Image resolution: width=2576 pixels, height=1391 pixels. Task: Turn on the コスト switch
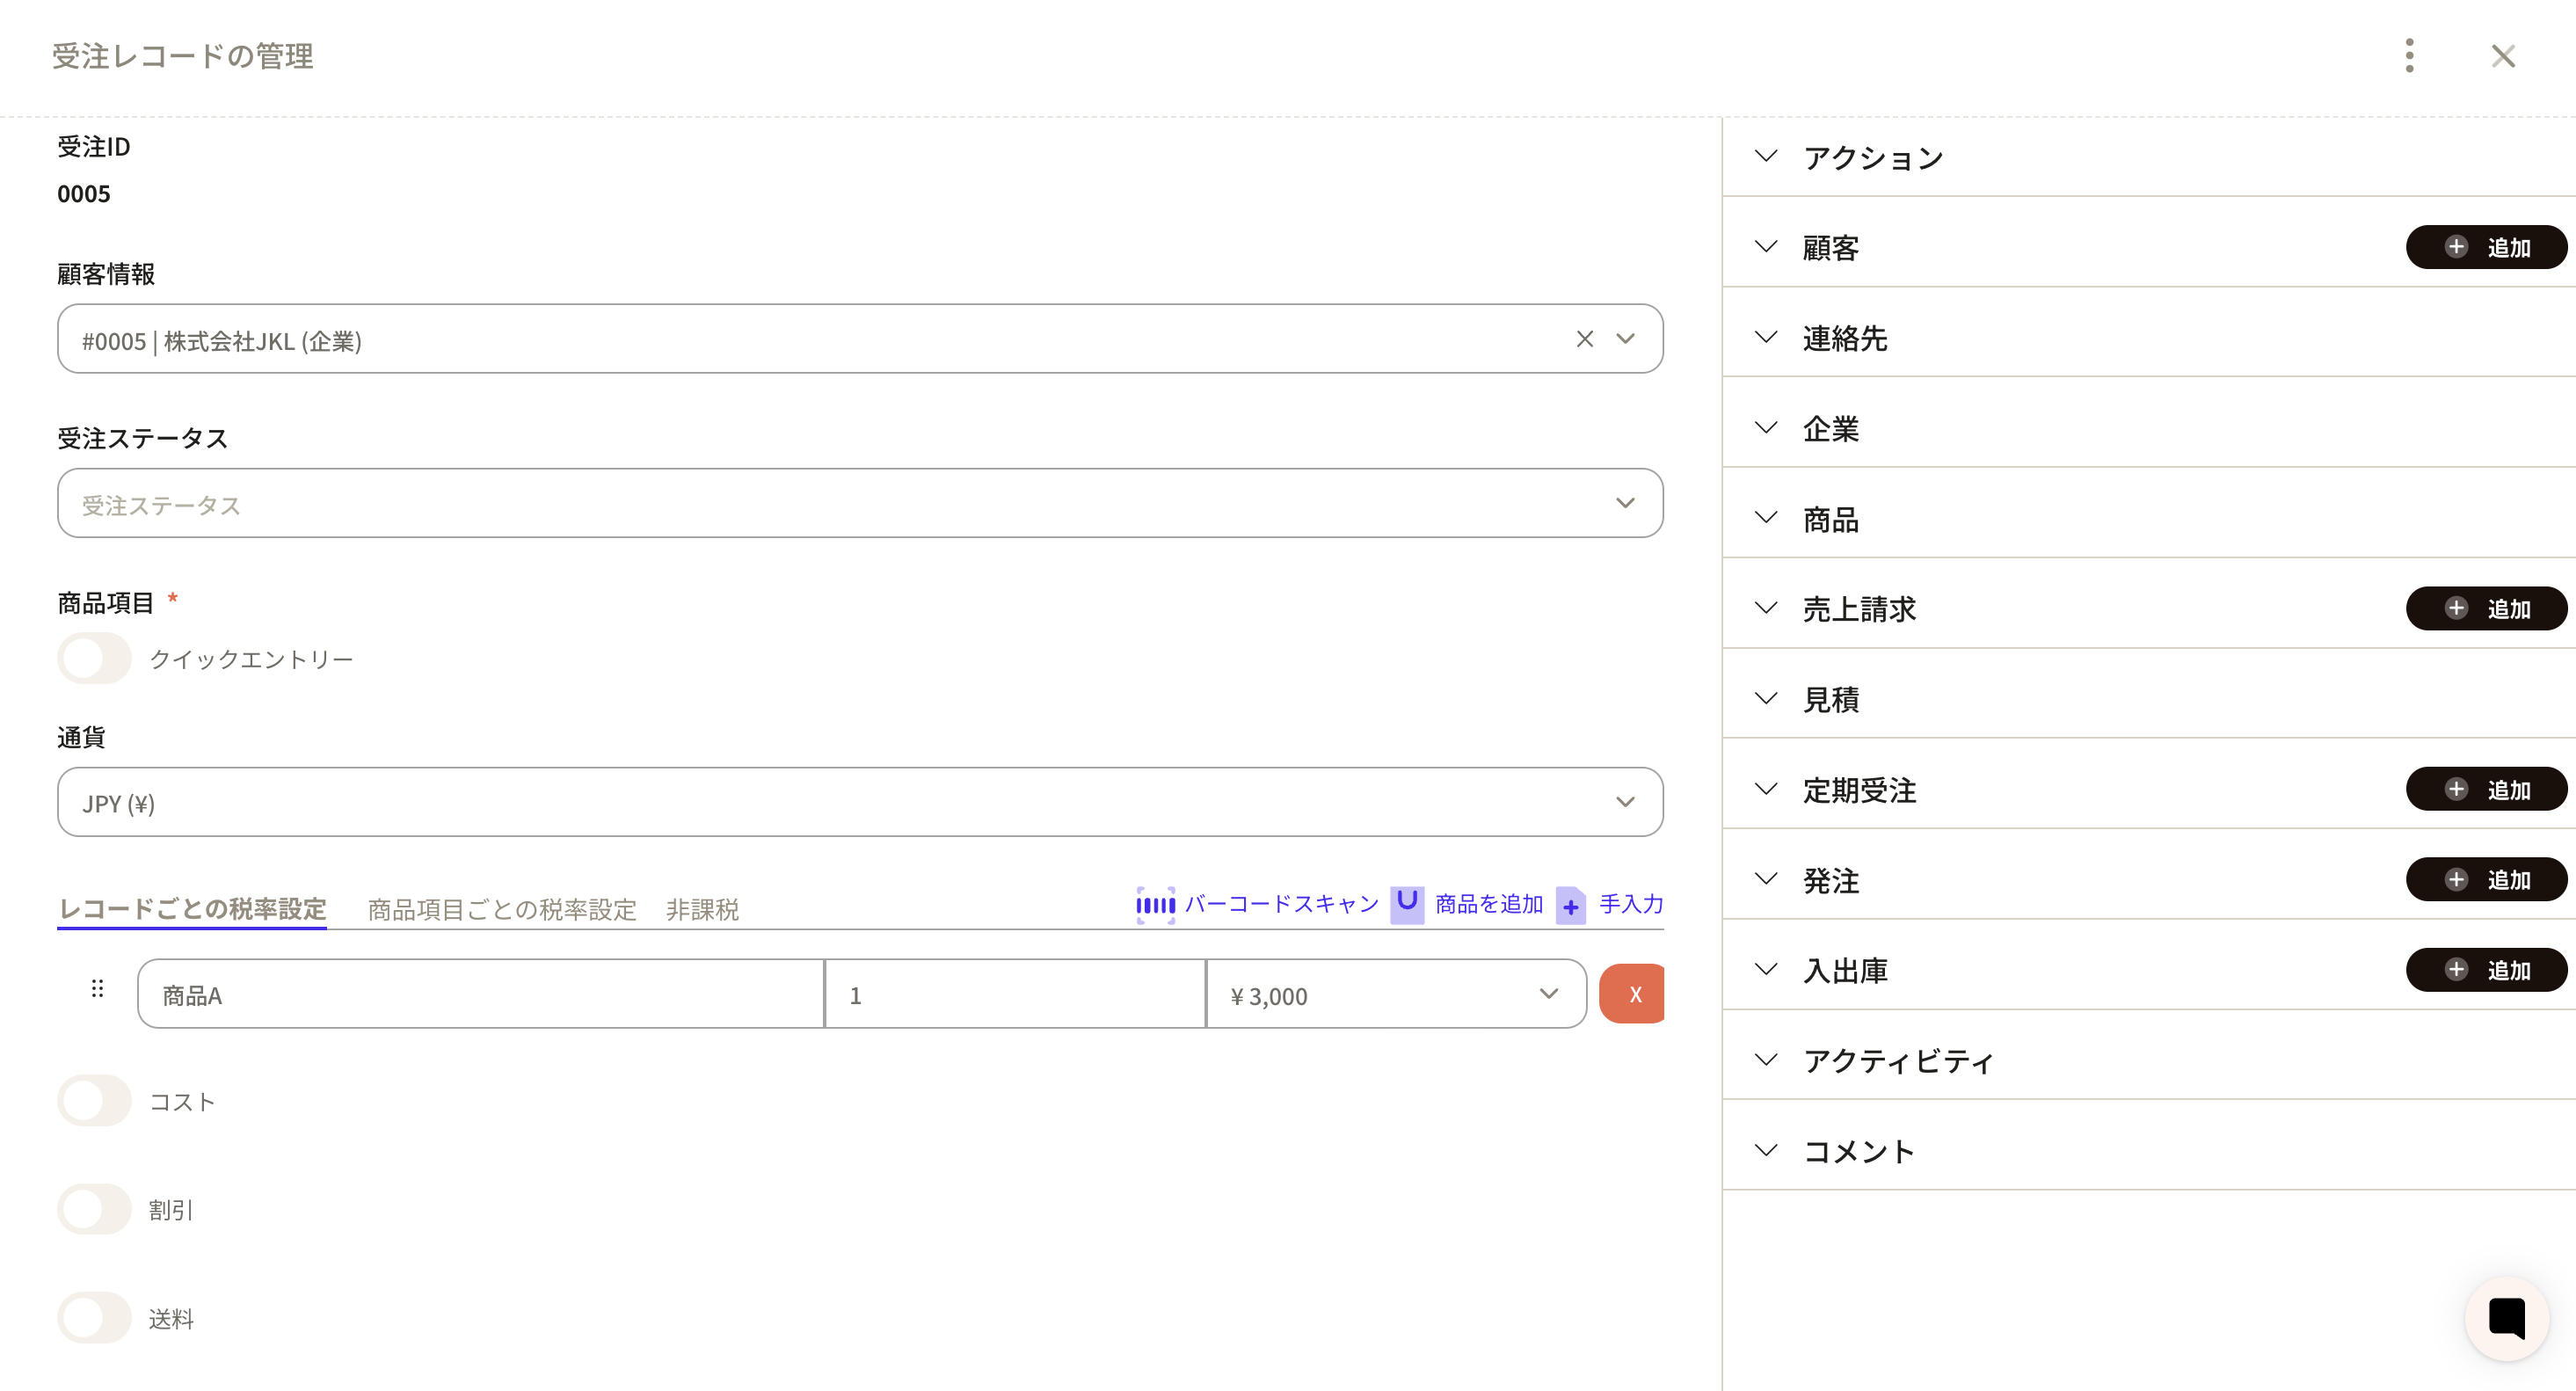pyautogui.click(x=94, y=1101)
